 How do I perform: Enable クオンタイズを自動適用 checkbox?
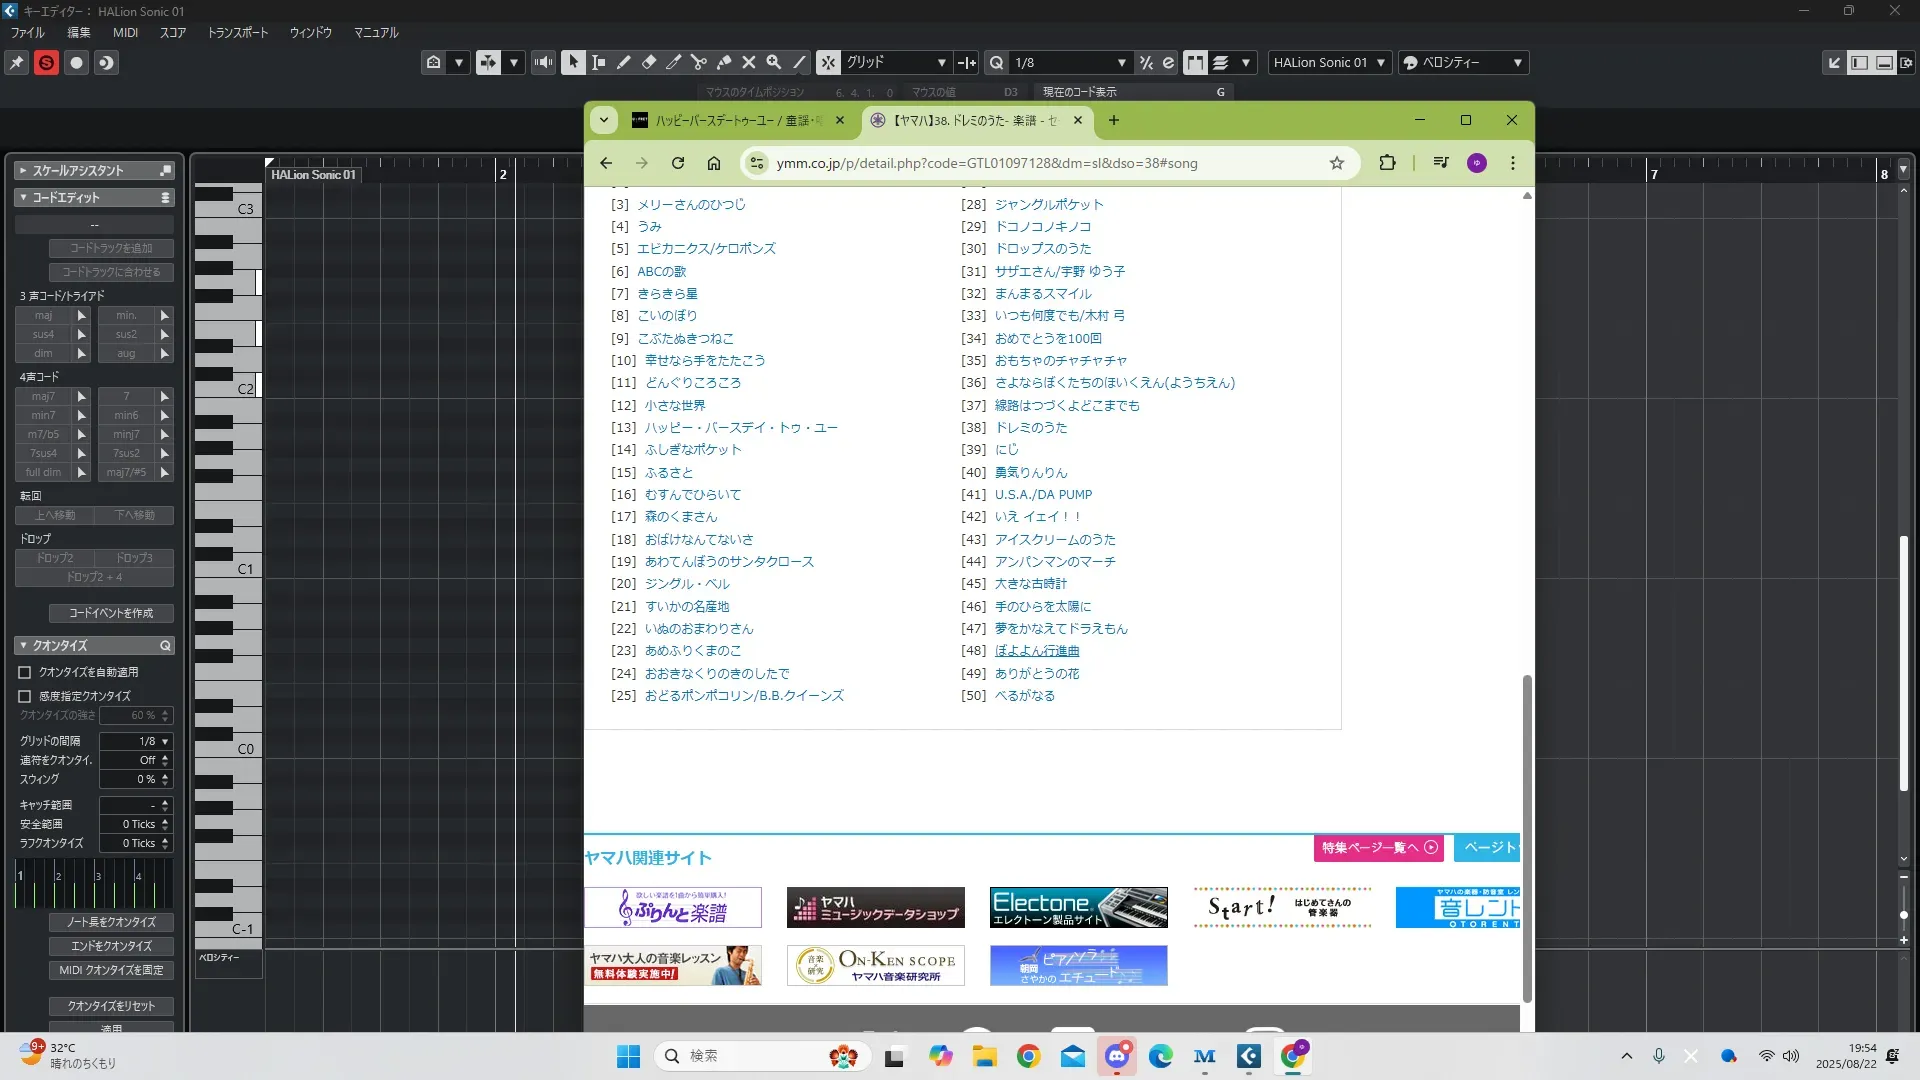click(x=25, y=673)
